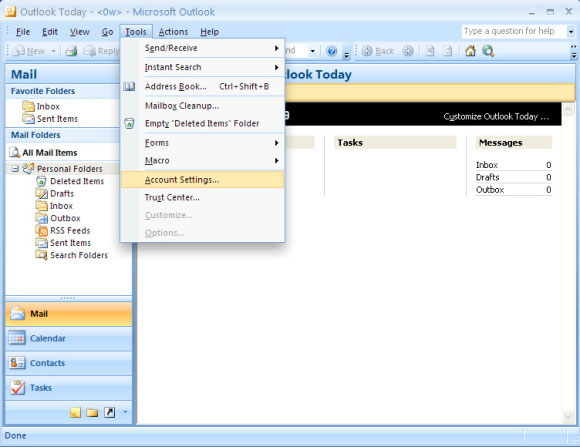Click the Messages column header

(514, 142)
